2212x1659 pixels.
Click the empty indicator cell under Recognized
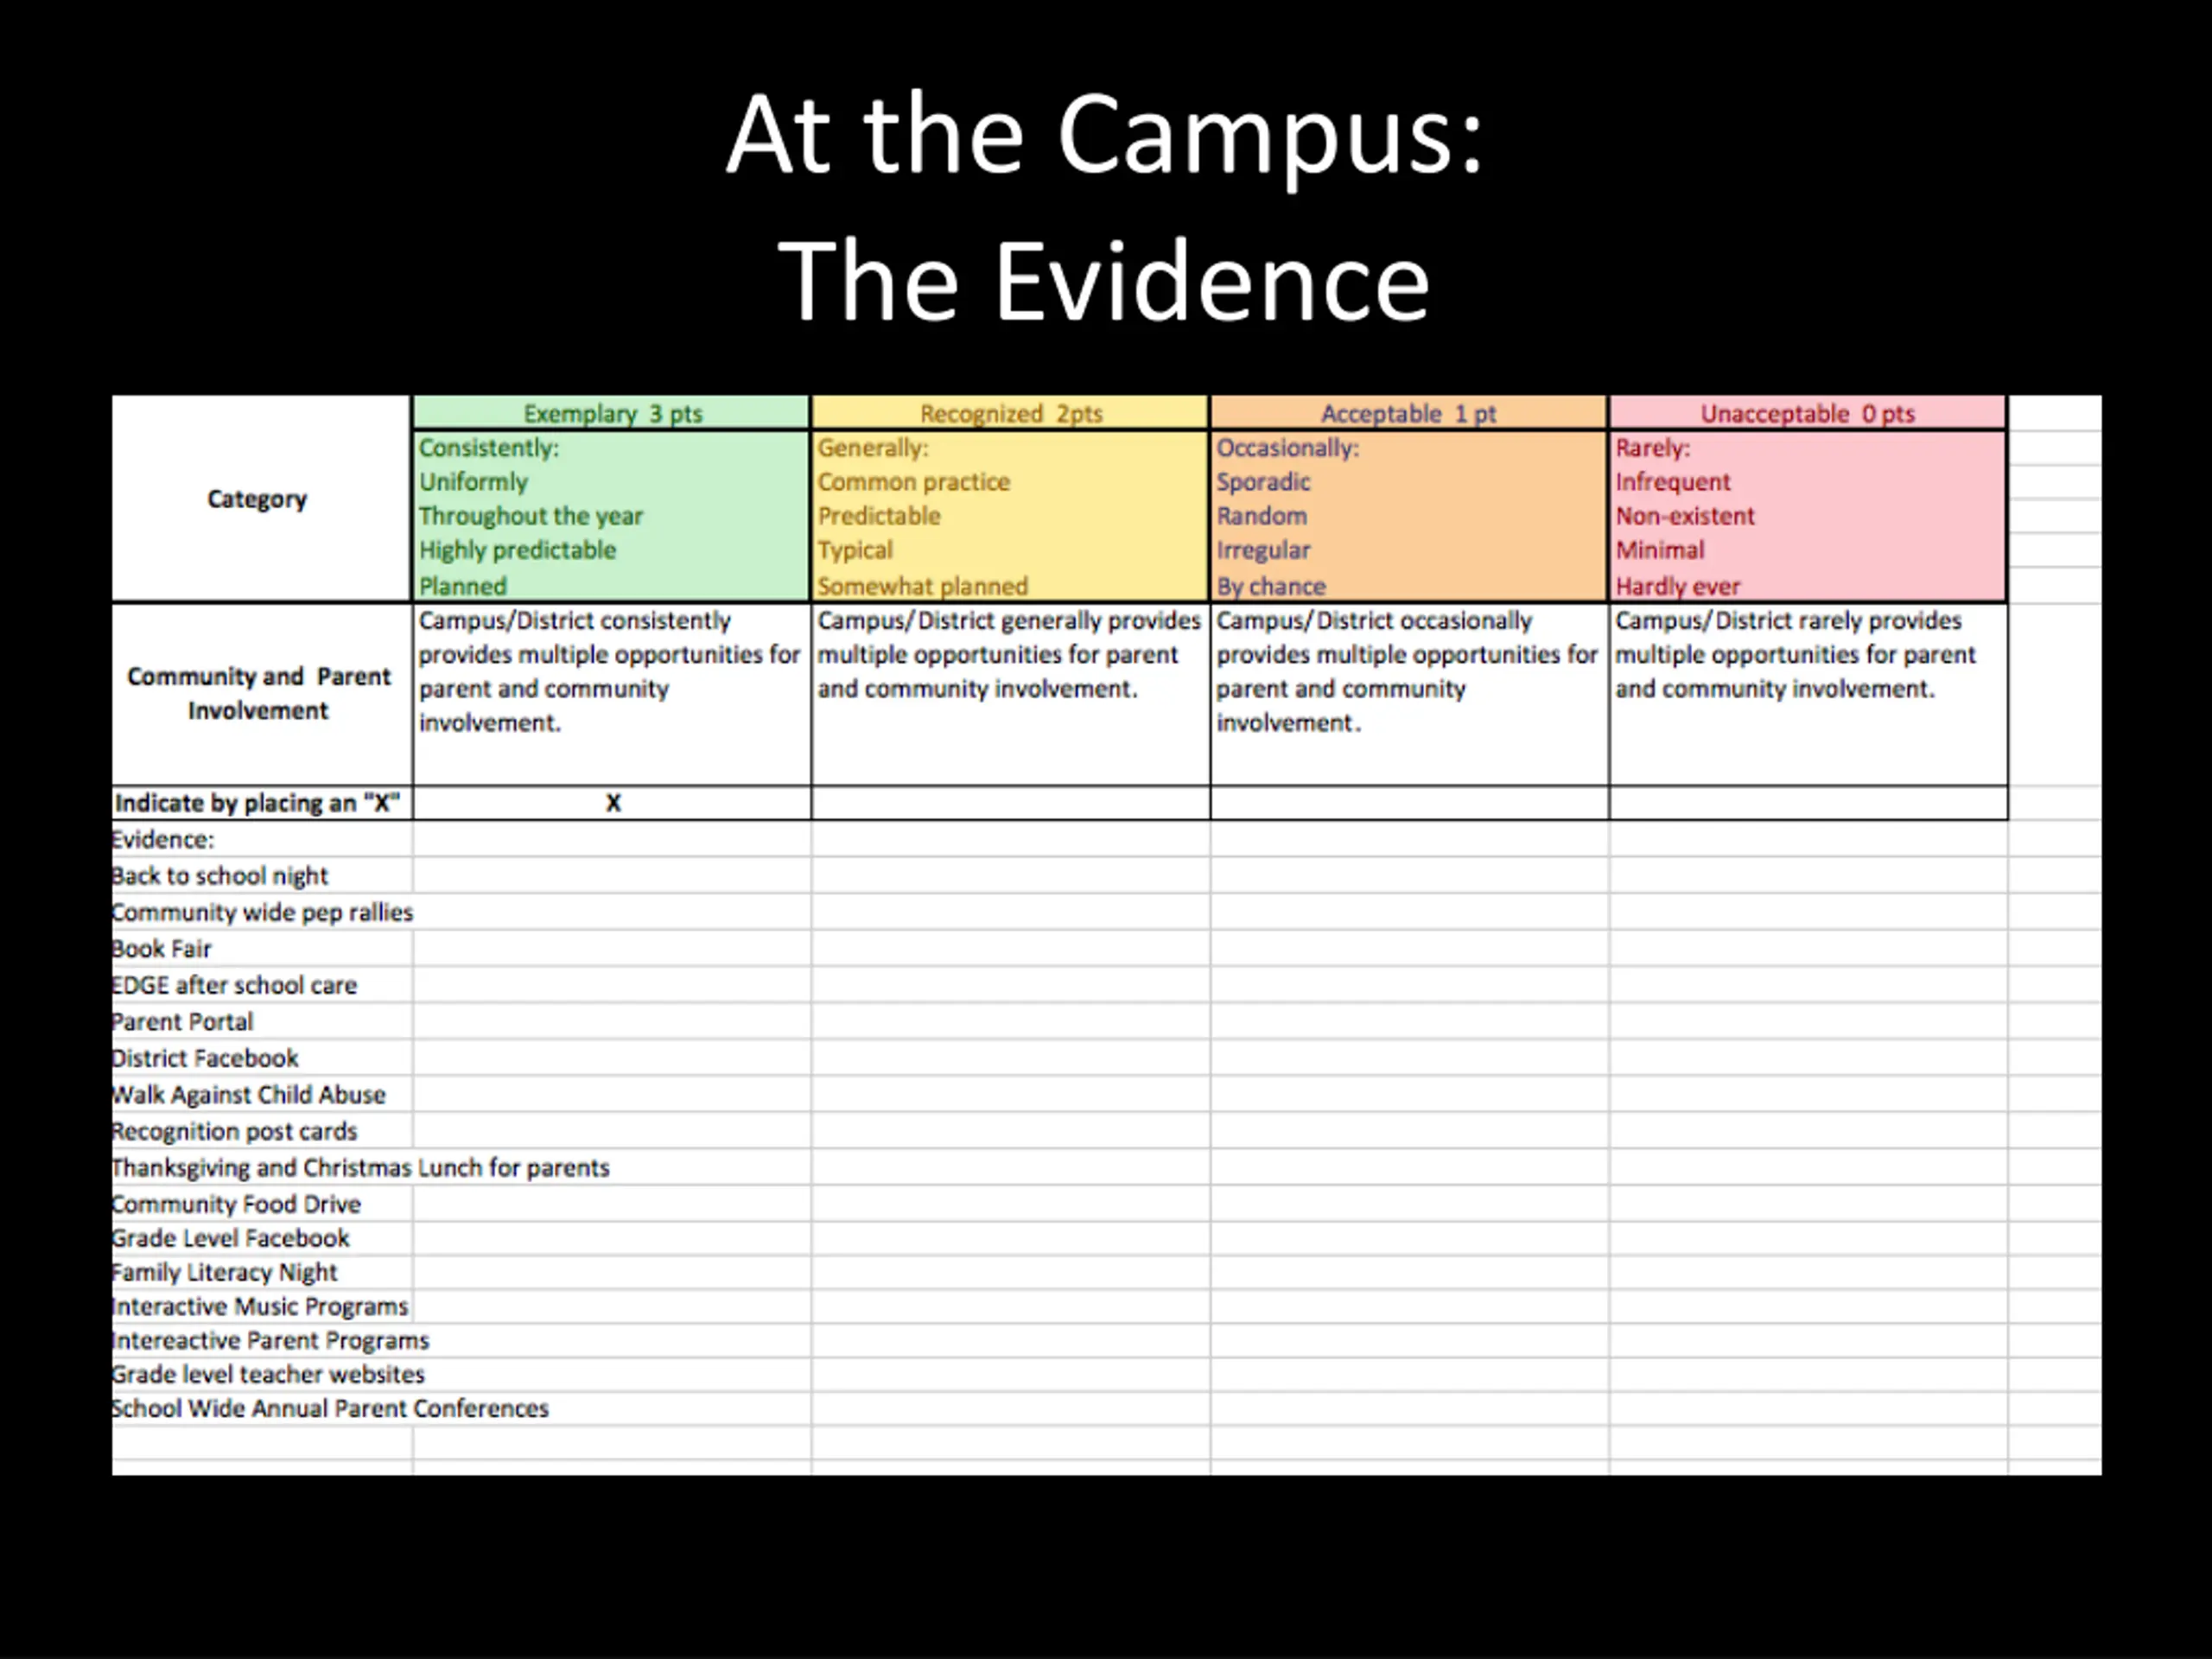point(1010,803)
